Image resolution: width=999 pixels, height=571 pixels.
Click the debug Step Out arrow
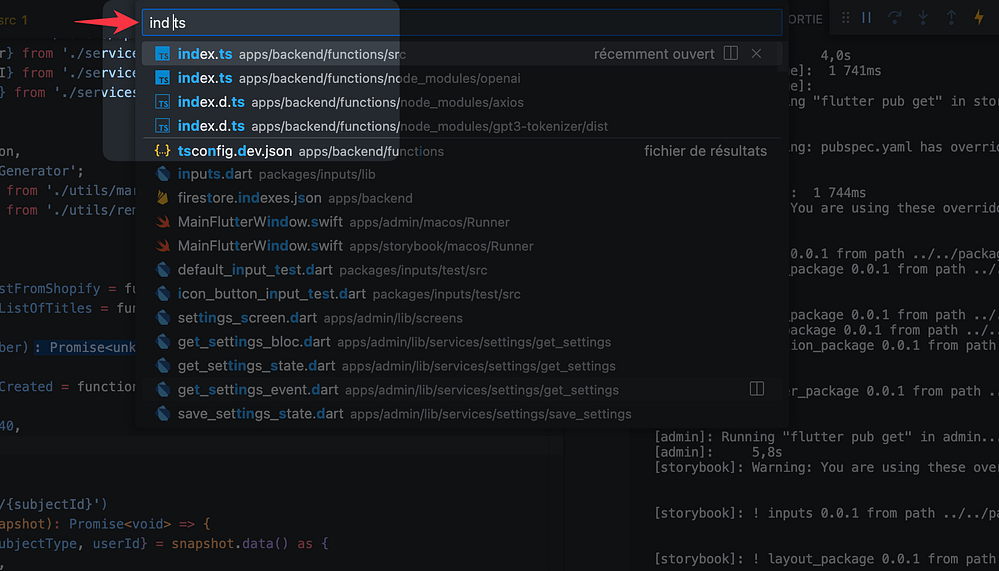[x=951, y=19]
